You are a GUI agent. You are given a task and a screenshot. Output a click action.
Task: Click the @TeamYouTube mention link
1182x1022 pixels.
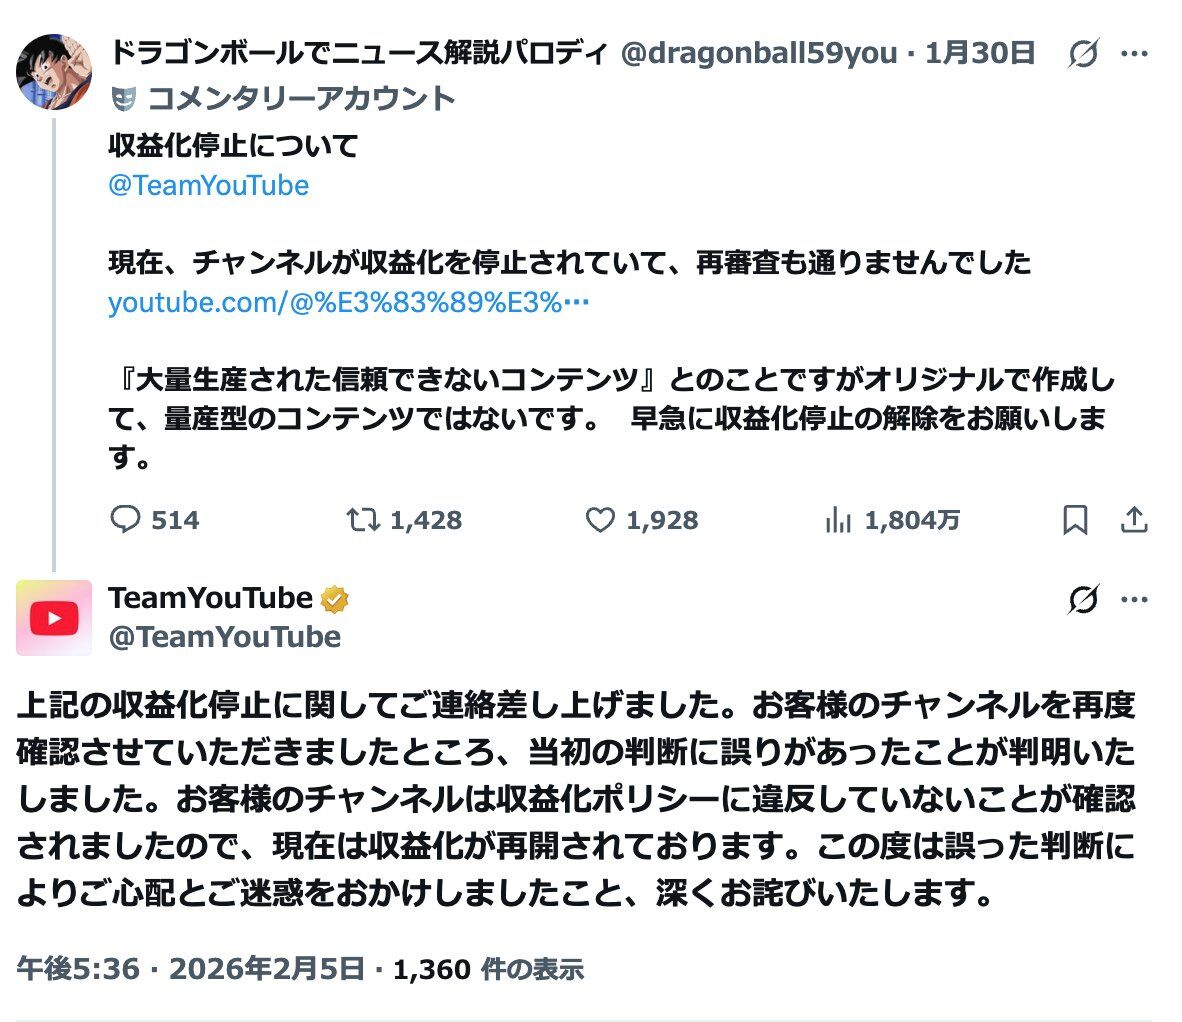click(208, 186)
